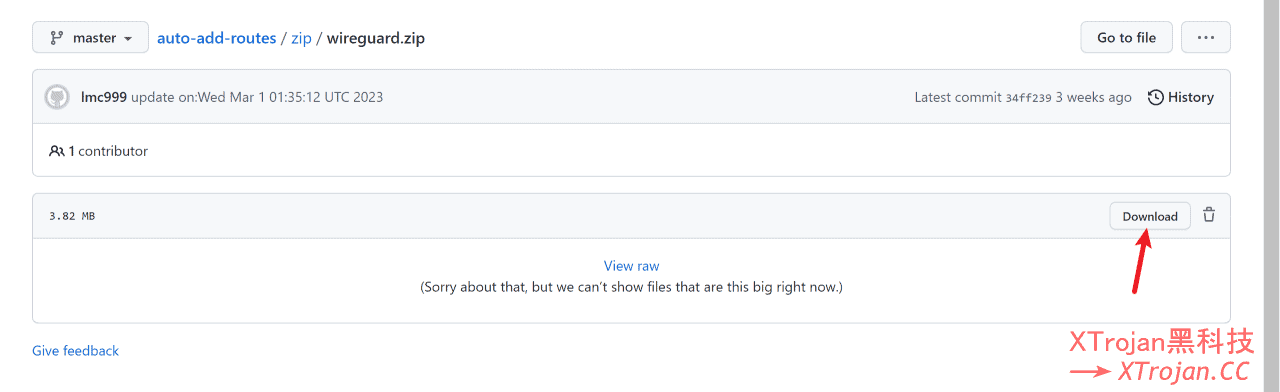
Task: Click the git branch icon on master button
Action: [56, 38]
